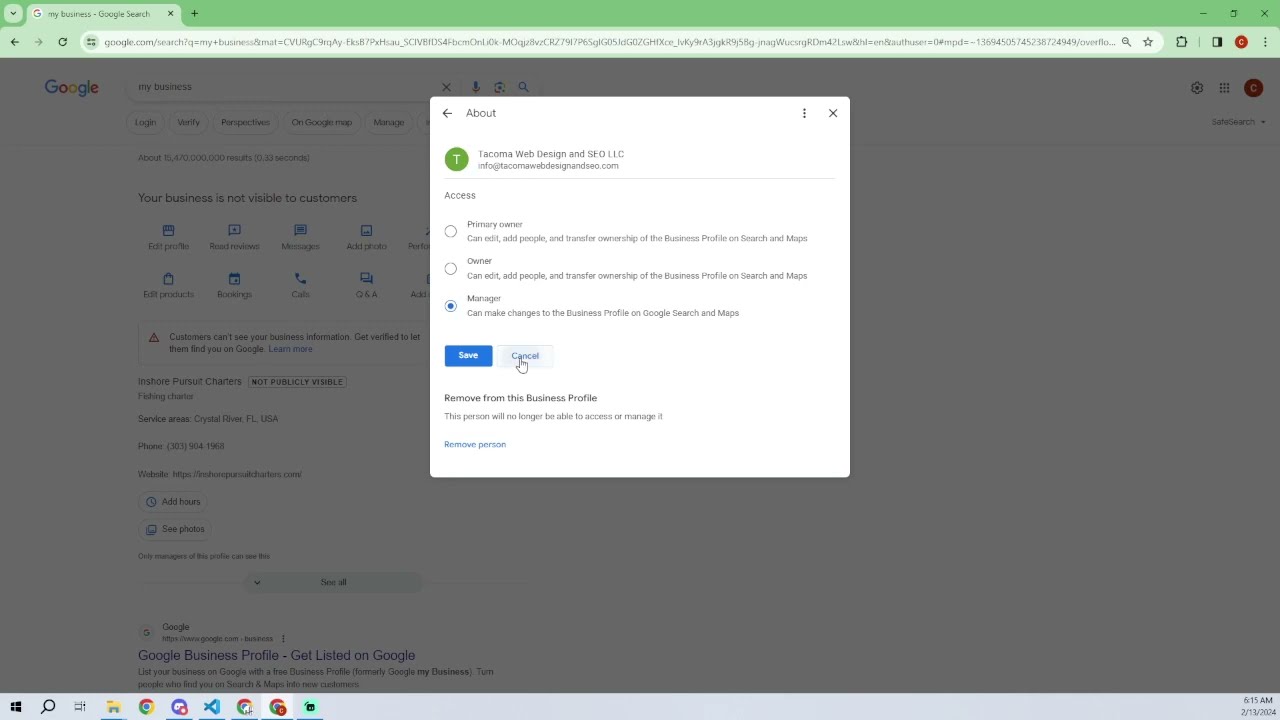Screen dimensions: 1280x720
Task: Open the zoom magnifier icon in the address bar
Action: coord(1126,42)
